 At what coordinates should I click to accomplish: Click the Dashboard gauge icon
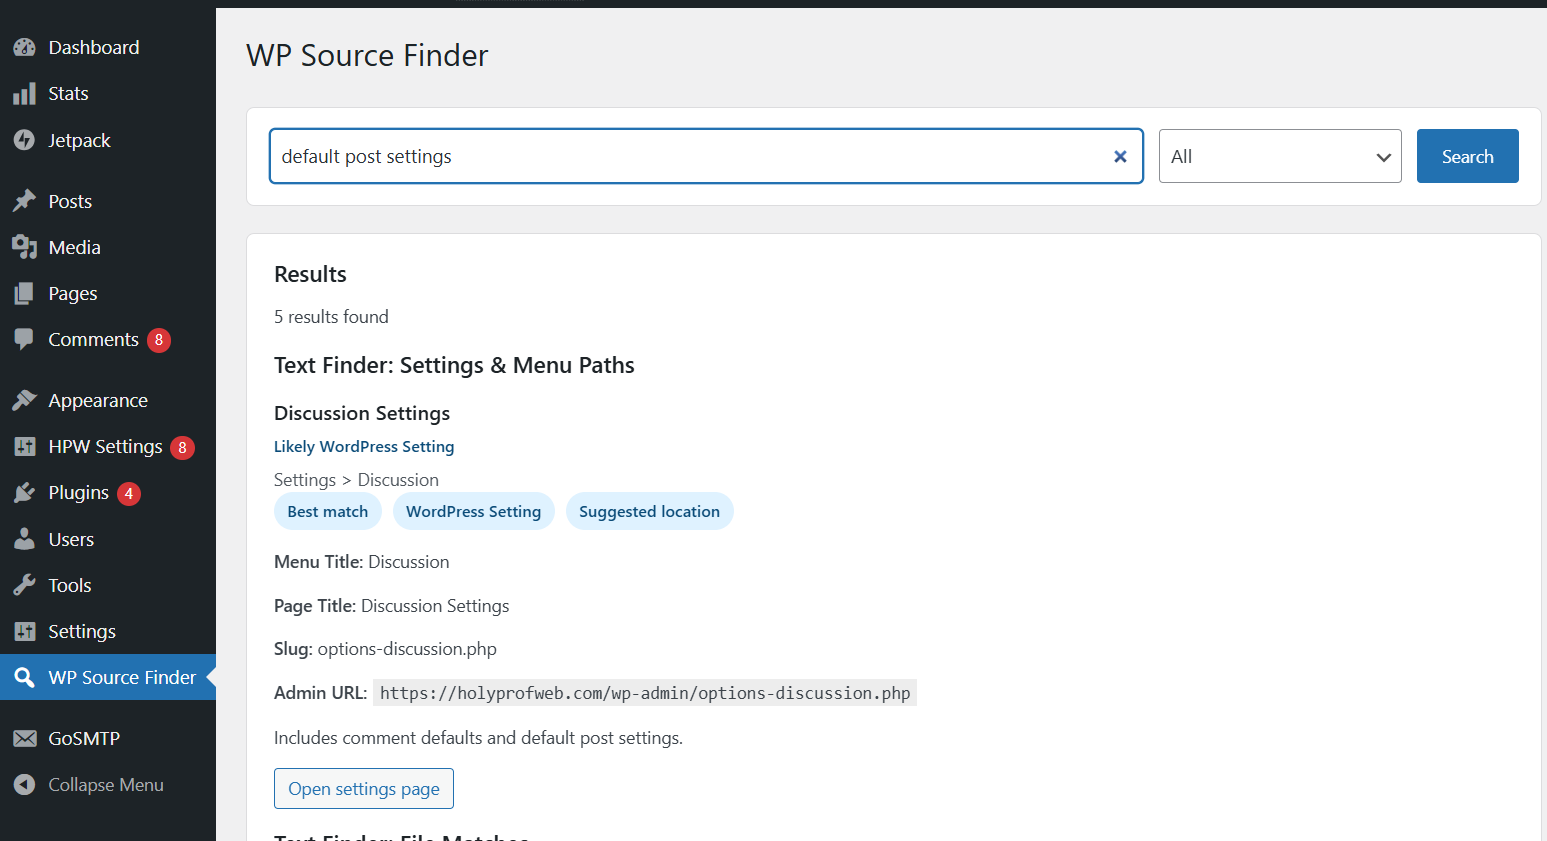pos(24,47)
